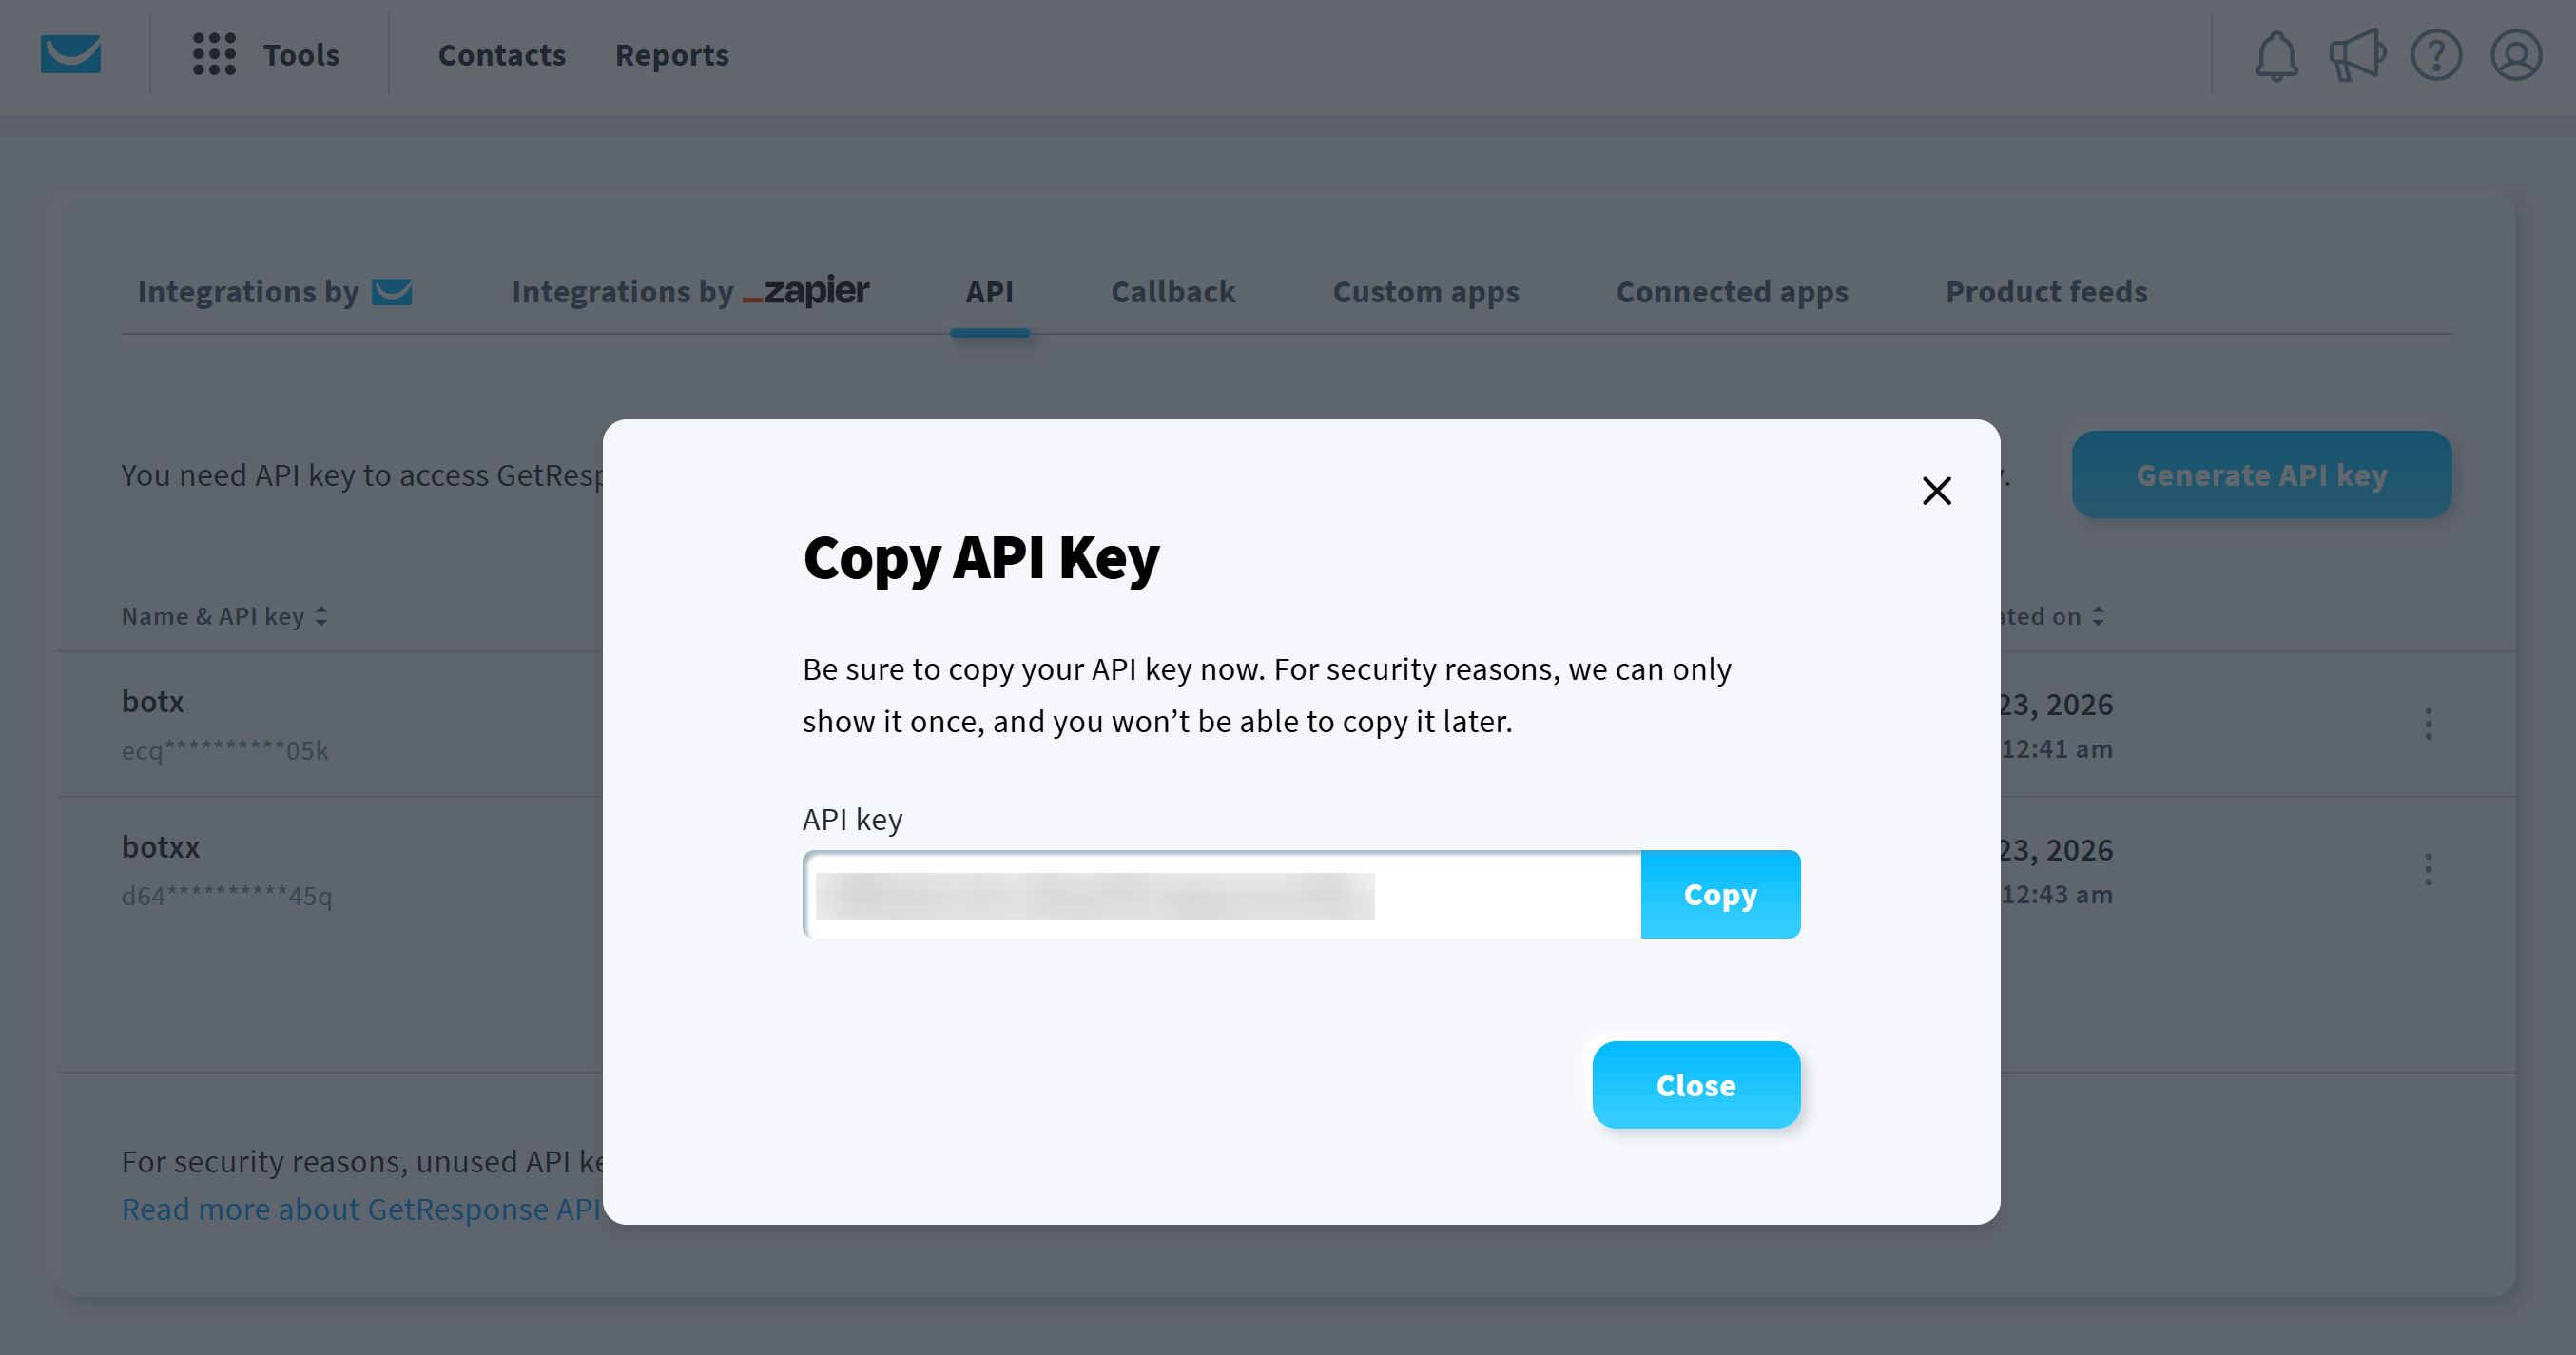Close the Copy API Key dialog with X

pos(1936,491)
